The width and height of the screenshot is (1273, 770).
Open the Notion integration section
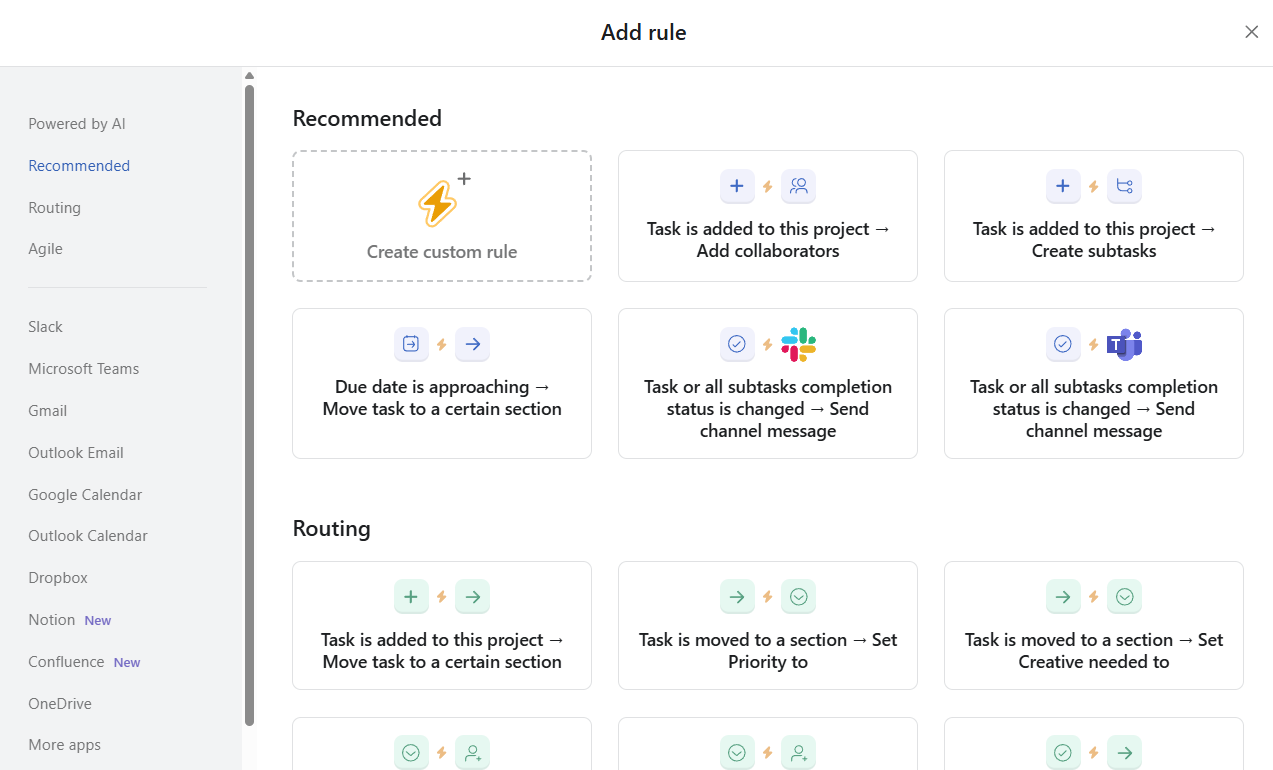pos(51,619)
